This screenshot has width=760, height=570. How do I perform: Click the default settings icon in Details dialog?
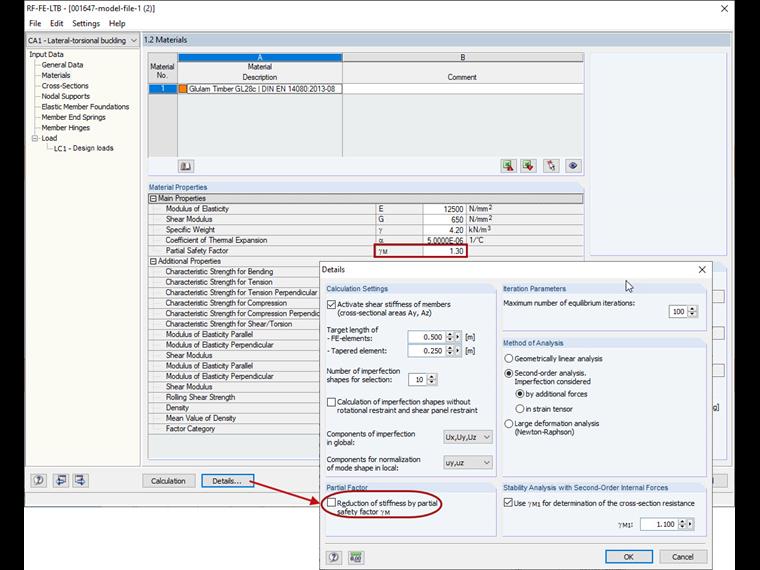coord(356,557)
